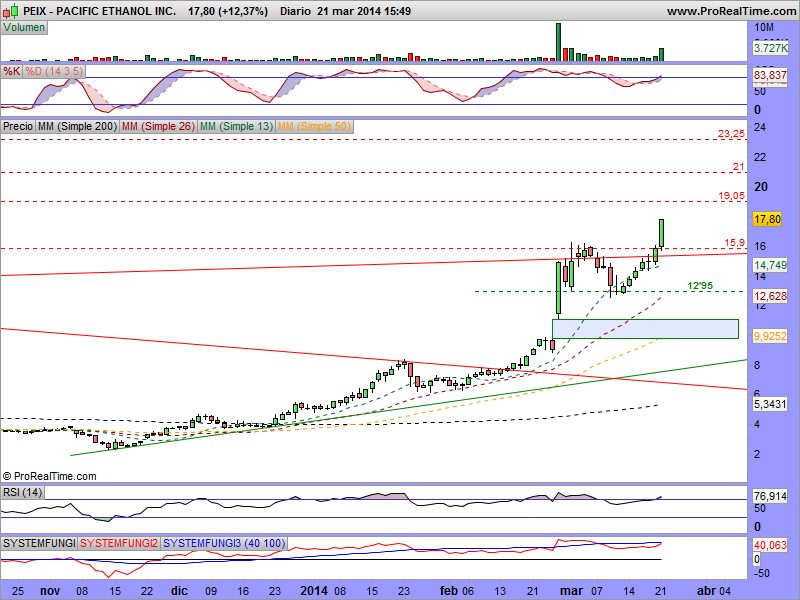Click the Precio price label

click(x=18, y=126)
